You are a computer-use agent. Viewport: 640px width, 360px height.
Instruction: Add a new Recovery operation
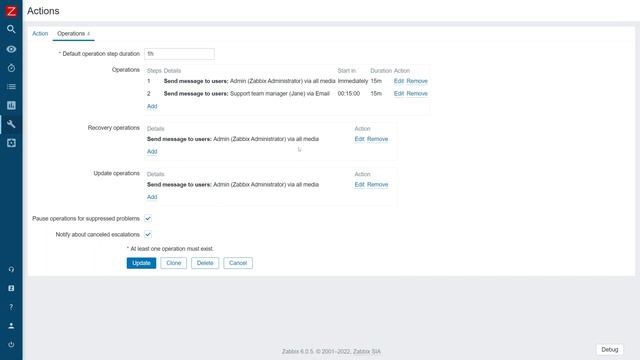pos(152,151)
